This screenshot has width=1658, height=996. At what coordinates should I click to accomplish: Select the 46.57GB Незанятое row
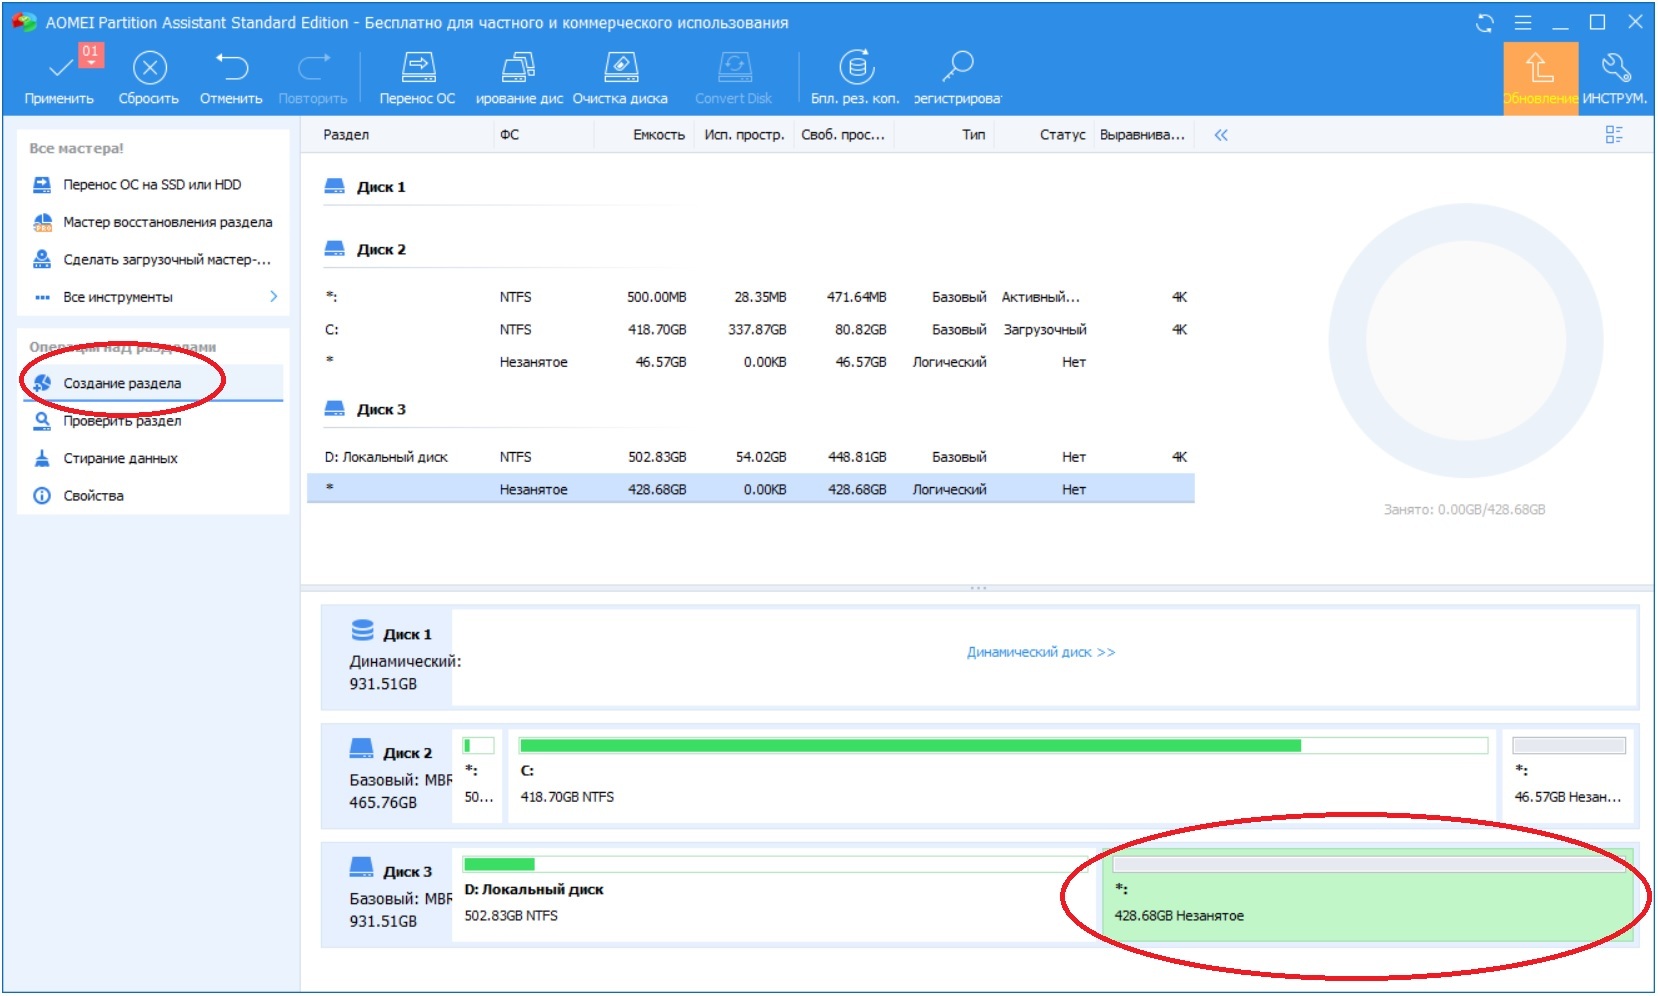click(x=751, y=362)
